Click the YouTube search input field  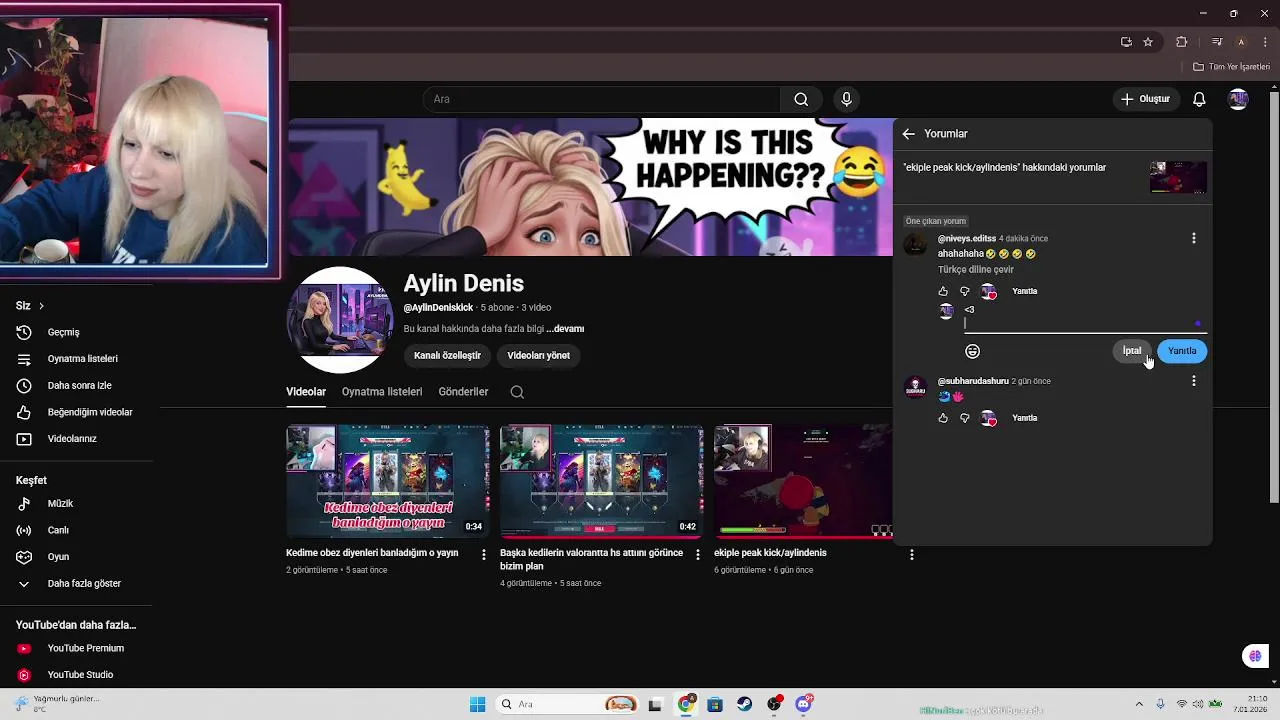pos(602,99)
